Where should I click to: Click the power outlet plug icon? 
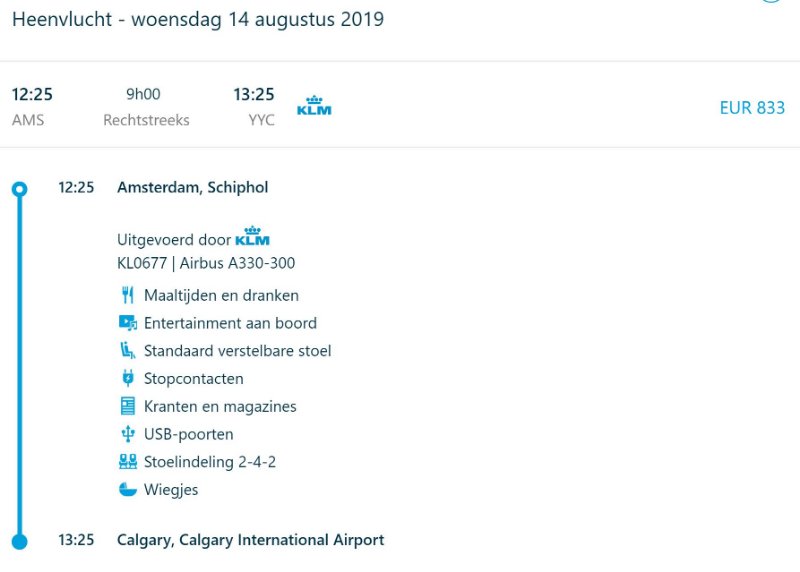(127, 379)
